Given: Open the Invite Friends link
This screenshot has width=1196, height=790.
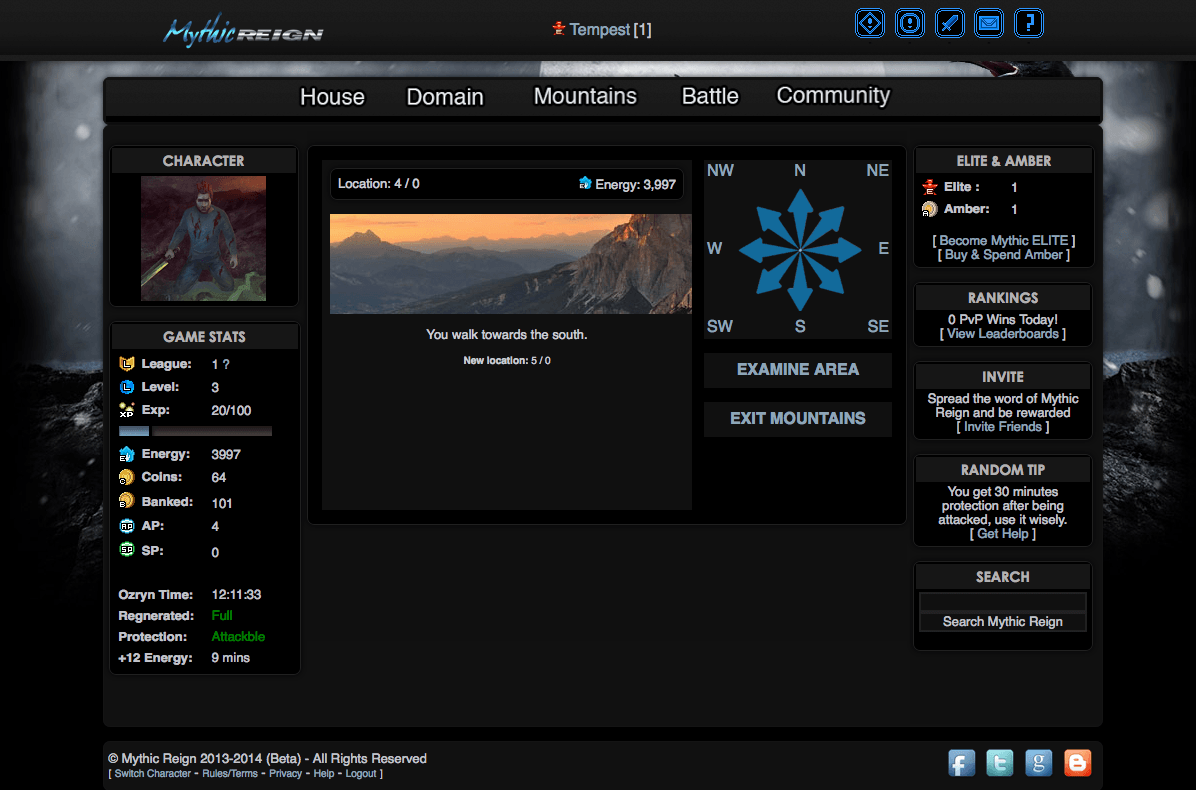Looking at the screenshot, I should click(1003, 426).
